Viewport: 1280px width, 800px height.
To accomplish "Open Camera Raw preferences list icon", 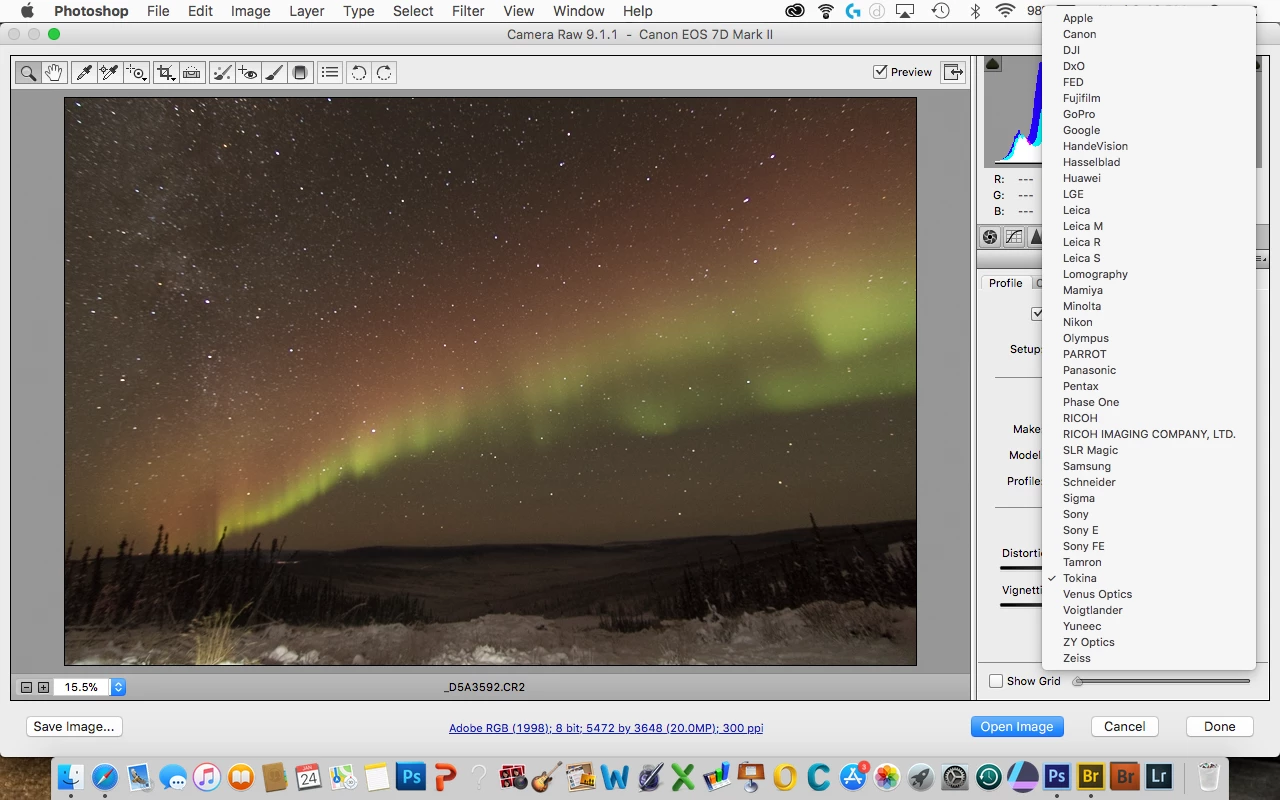I will coord(330,73).
